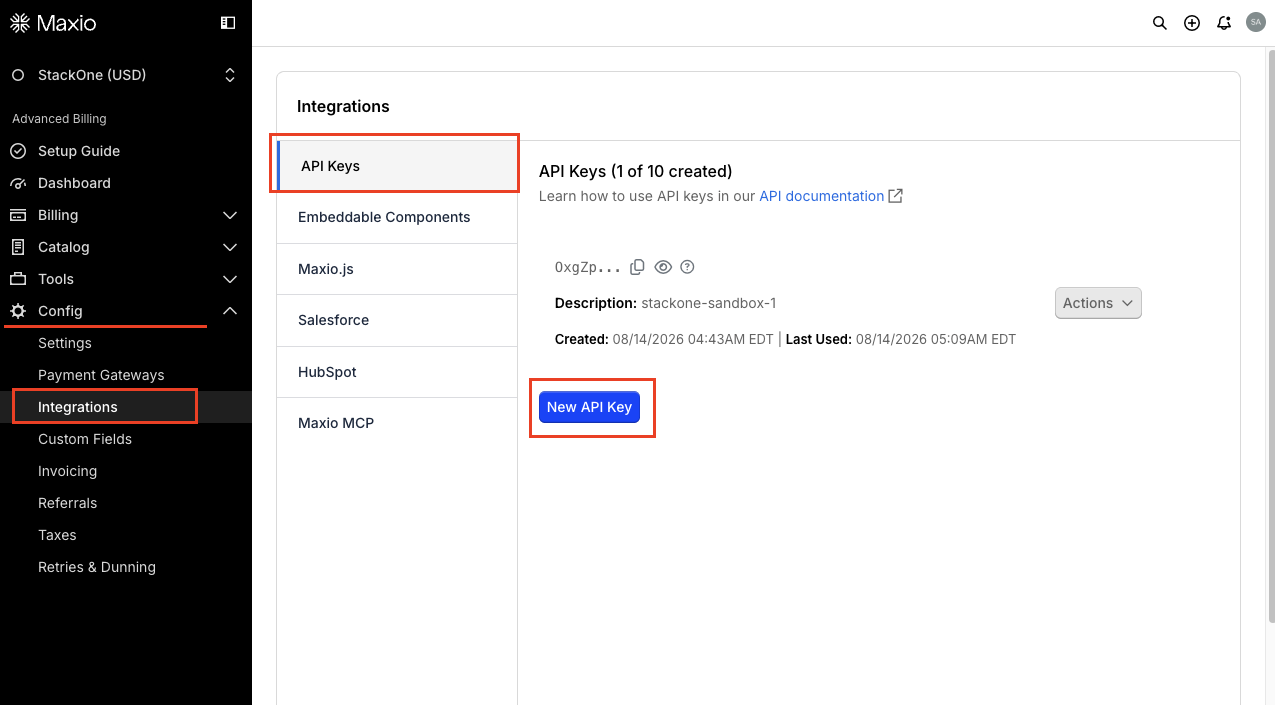1275x705 pixels.
Task: Click the Catalog book icon
Action: 18,247
